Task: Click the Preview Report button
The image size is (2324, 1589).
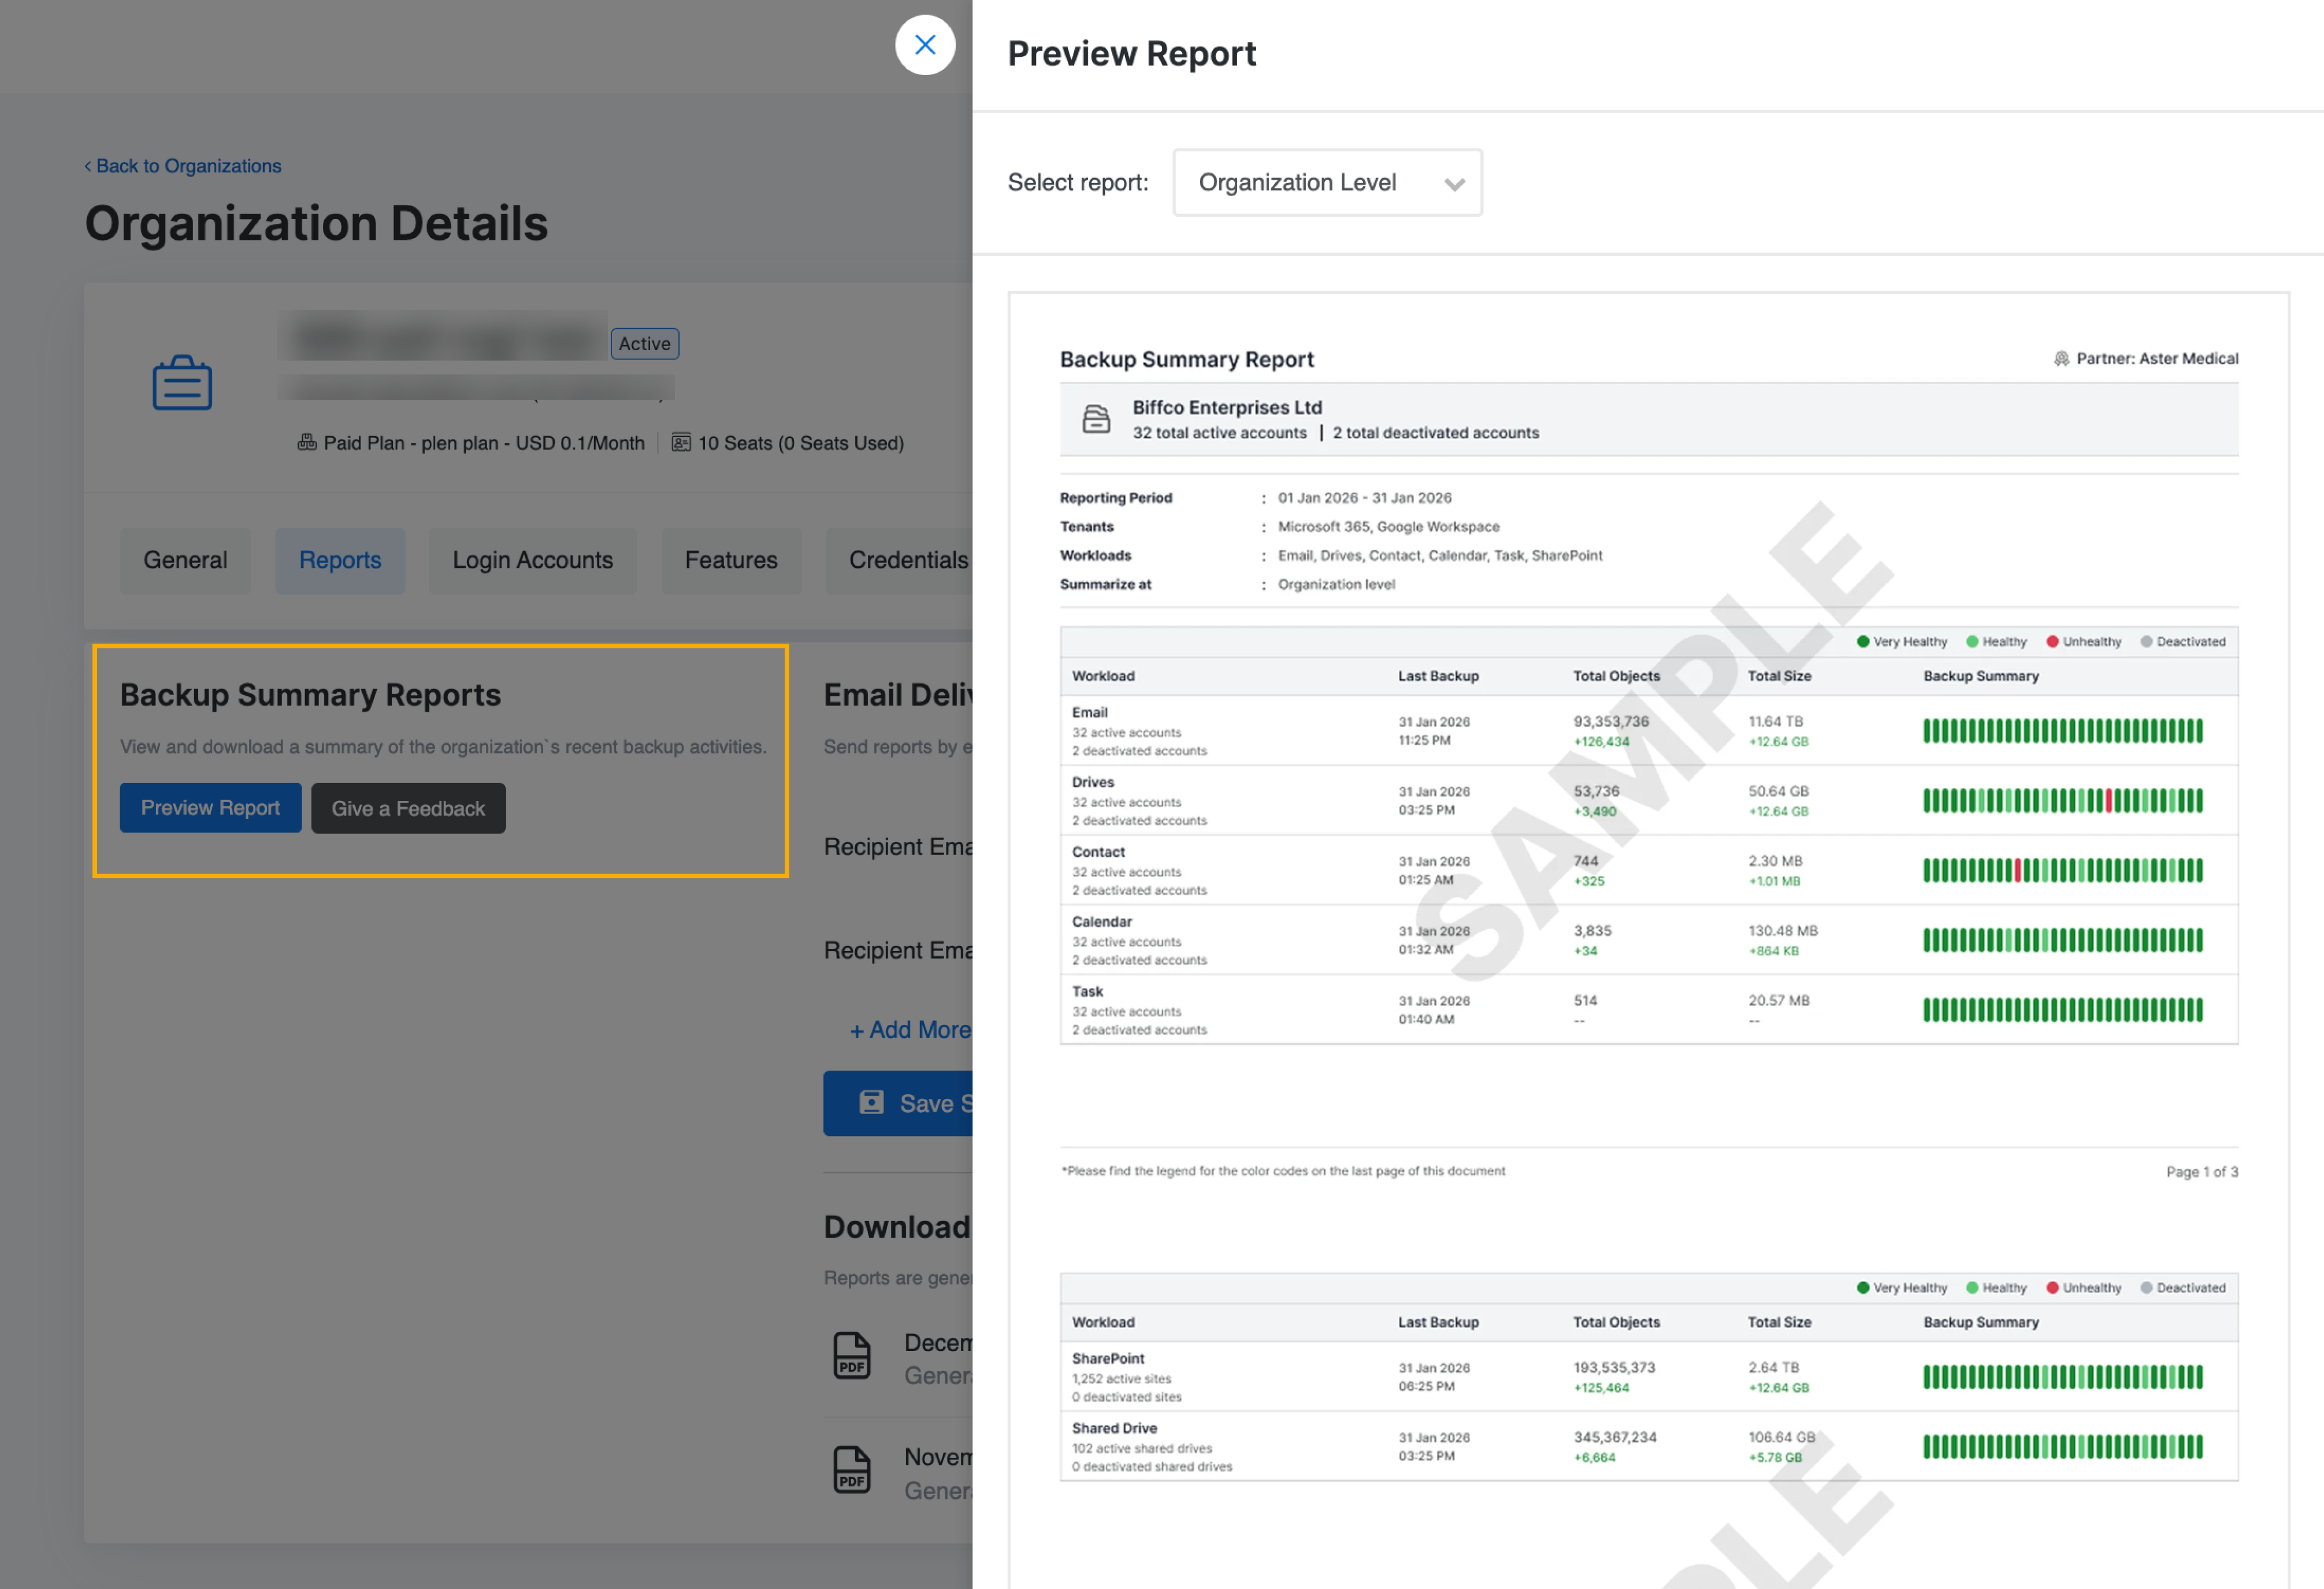Action: pos(210,808)
